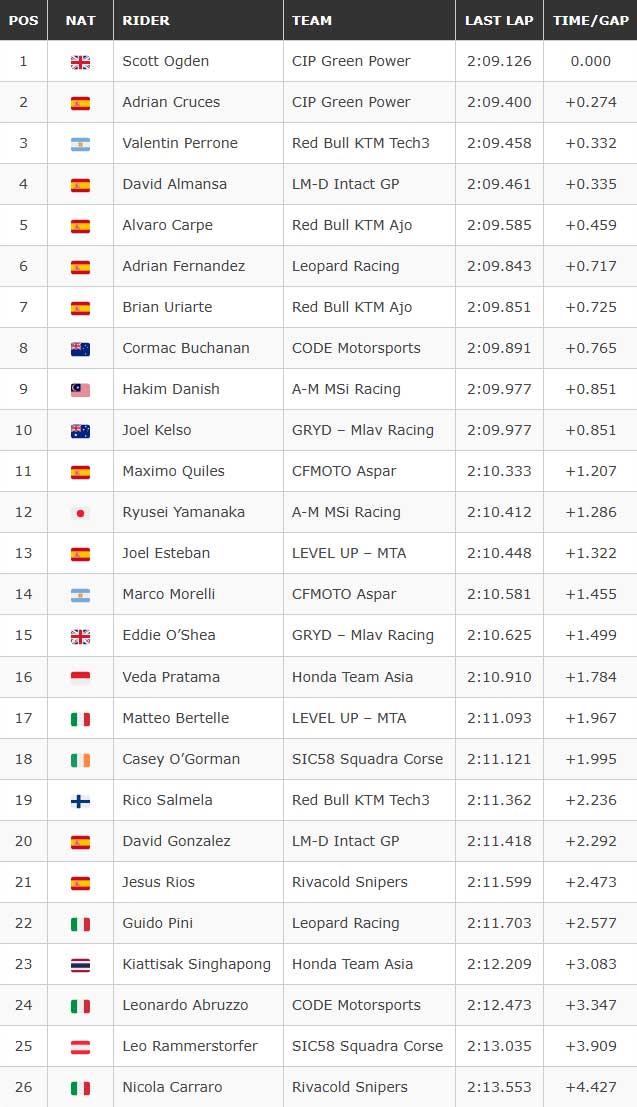Select rider Maximo Quiles

coord(173,471)
